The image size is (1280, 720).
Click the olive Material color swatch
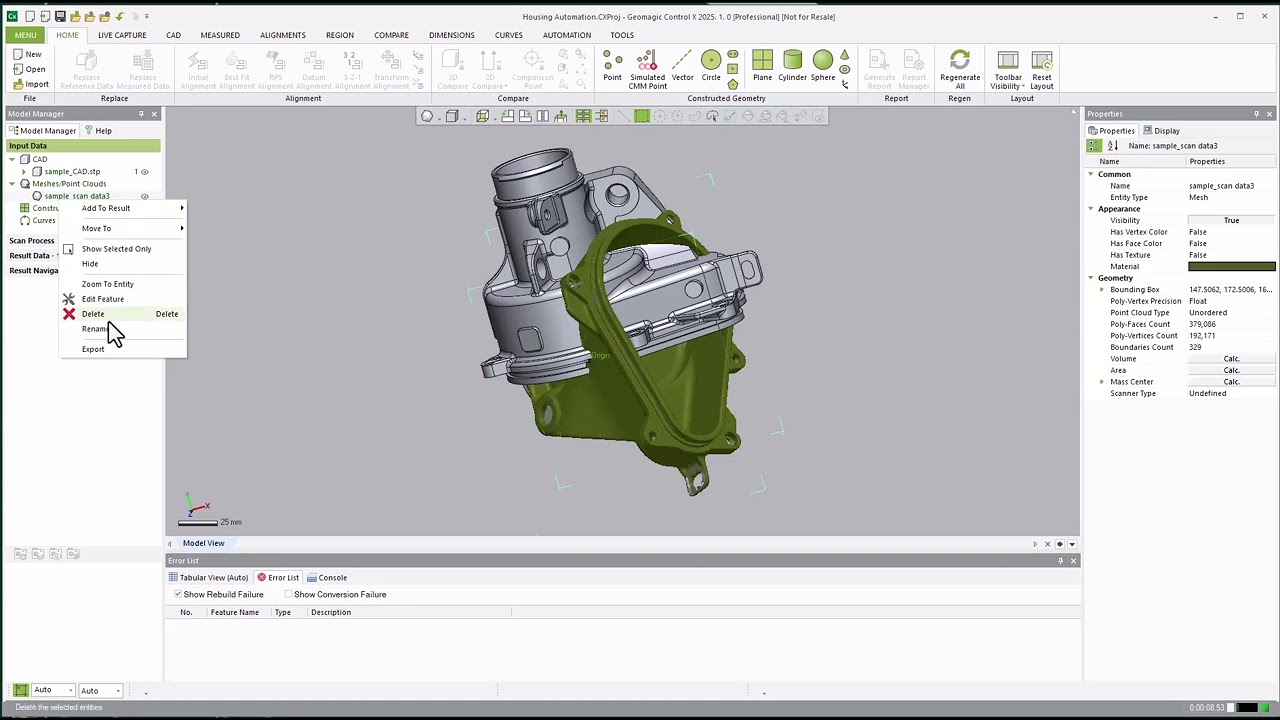1231,267
